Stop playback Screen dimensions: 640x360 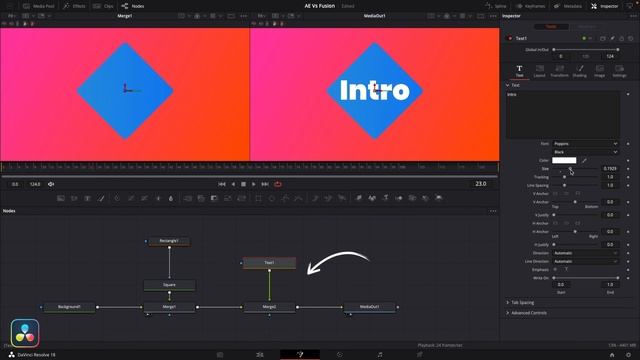243,184
